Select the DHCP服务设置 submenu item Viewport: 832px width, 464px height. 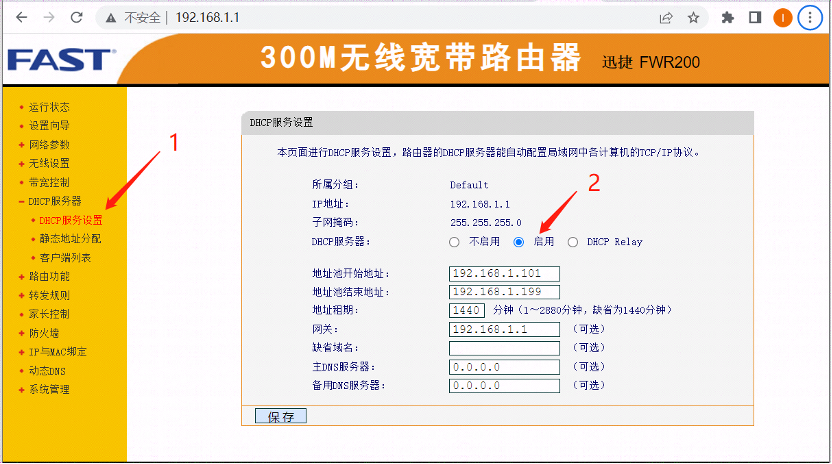tap(71, 220)
